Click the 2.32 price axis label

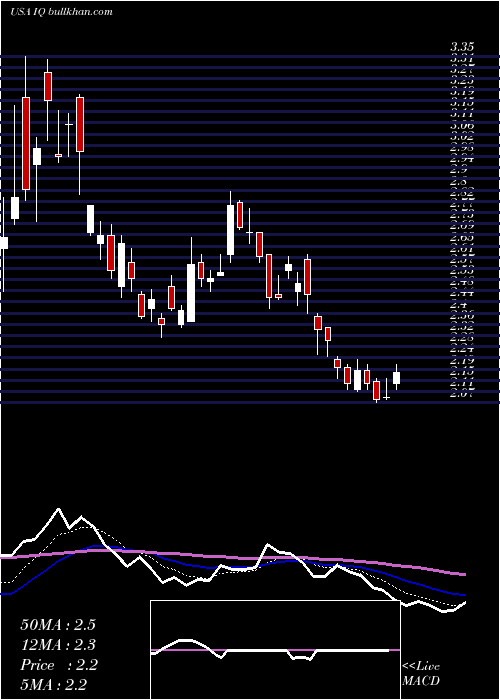(462, 327)
